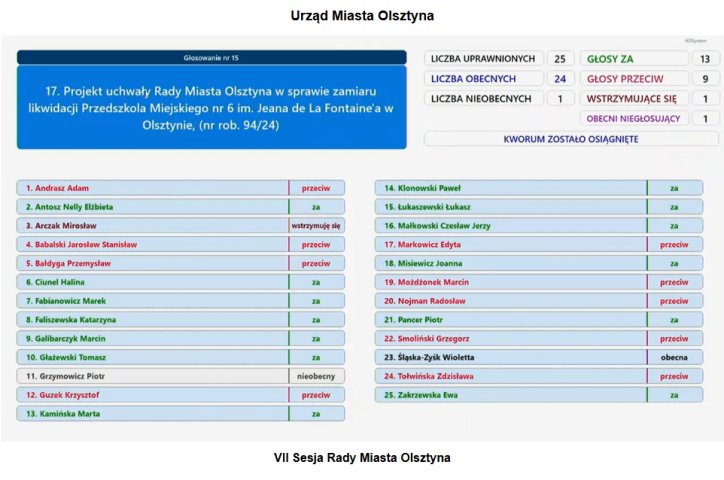Click Klonowski Paweł's za vote cell
The width and height of the screenshot is (724, 480).
(675, 188)
